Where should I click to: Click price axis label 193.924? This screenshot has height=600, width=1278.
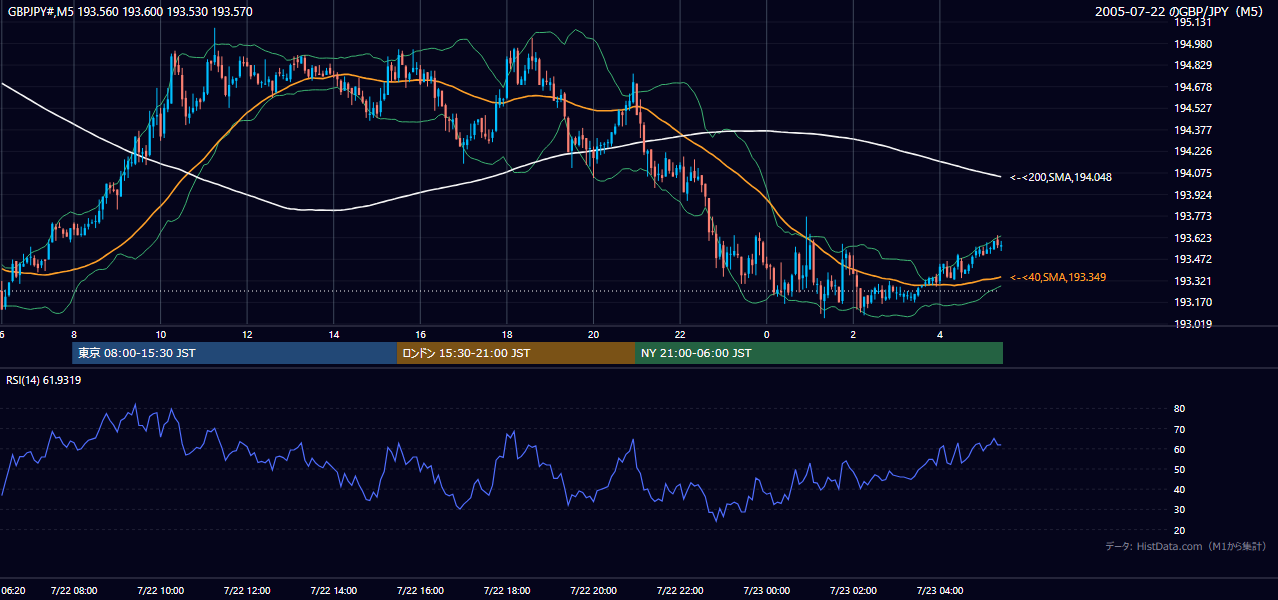(x=1193, y=195)
